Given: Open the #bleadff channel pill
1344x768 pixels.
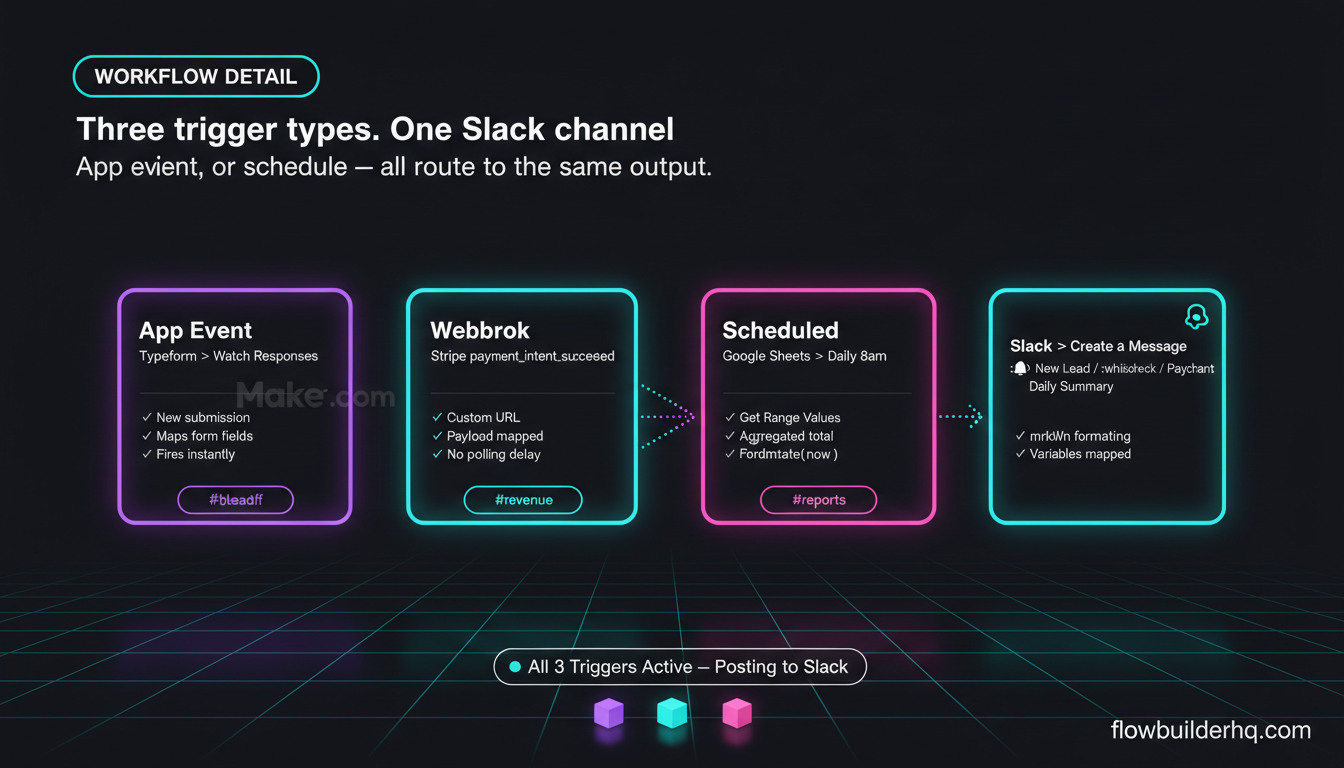Looking at the screenshot, I should (236, 500).
